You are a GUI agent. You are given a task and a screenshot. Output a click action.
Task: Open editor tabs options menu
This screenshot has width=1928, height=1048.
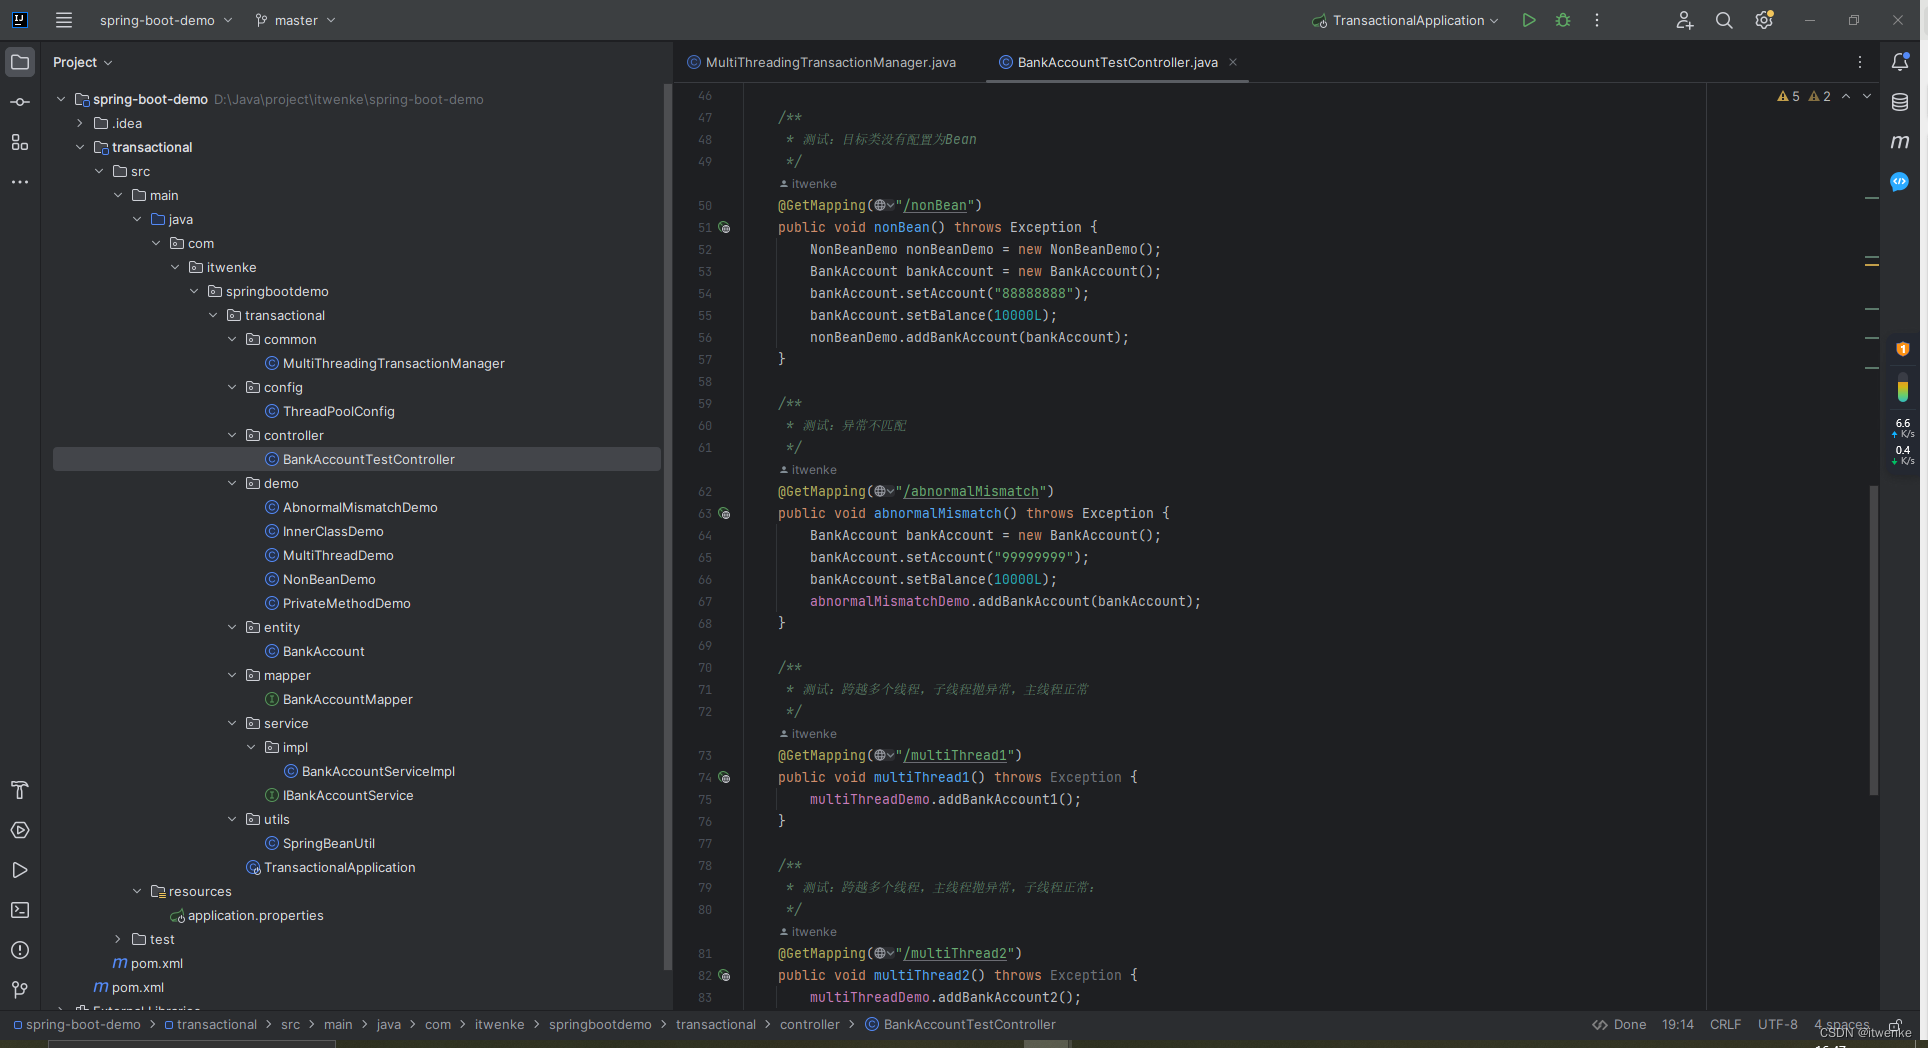(x=1860, y=62)
